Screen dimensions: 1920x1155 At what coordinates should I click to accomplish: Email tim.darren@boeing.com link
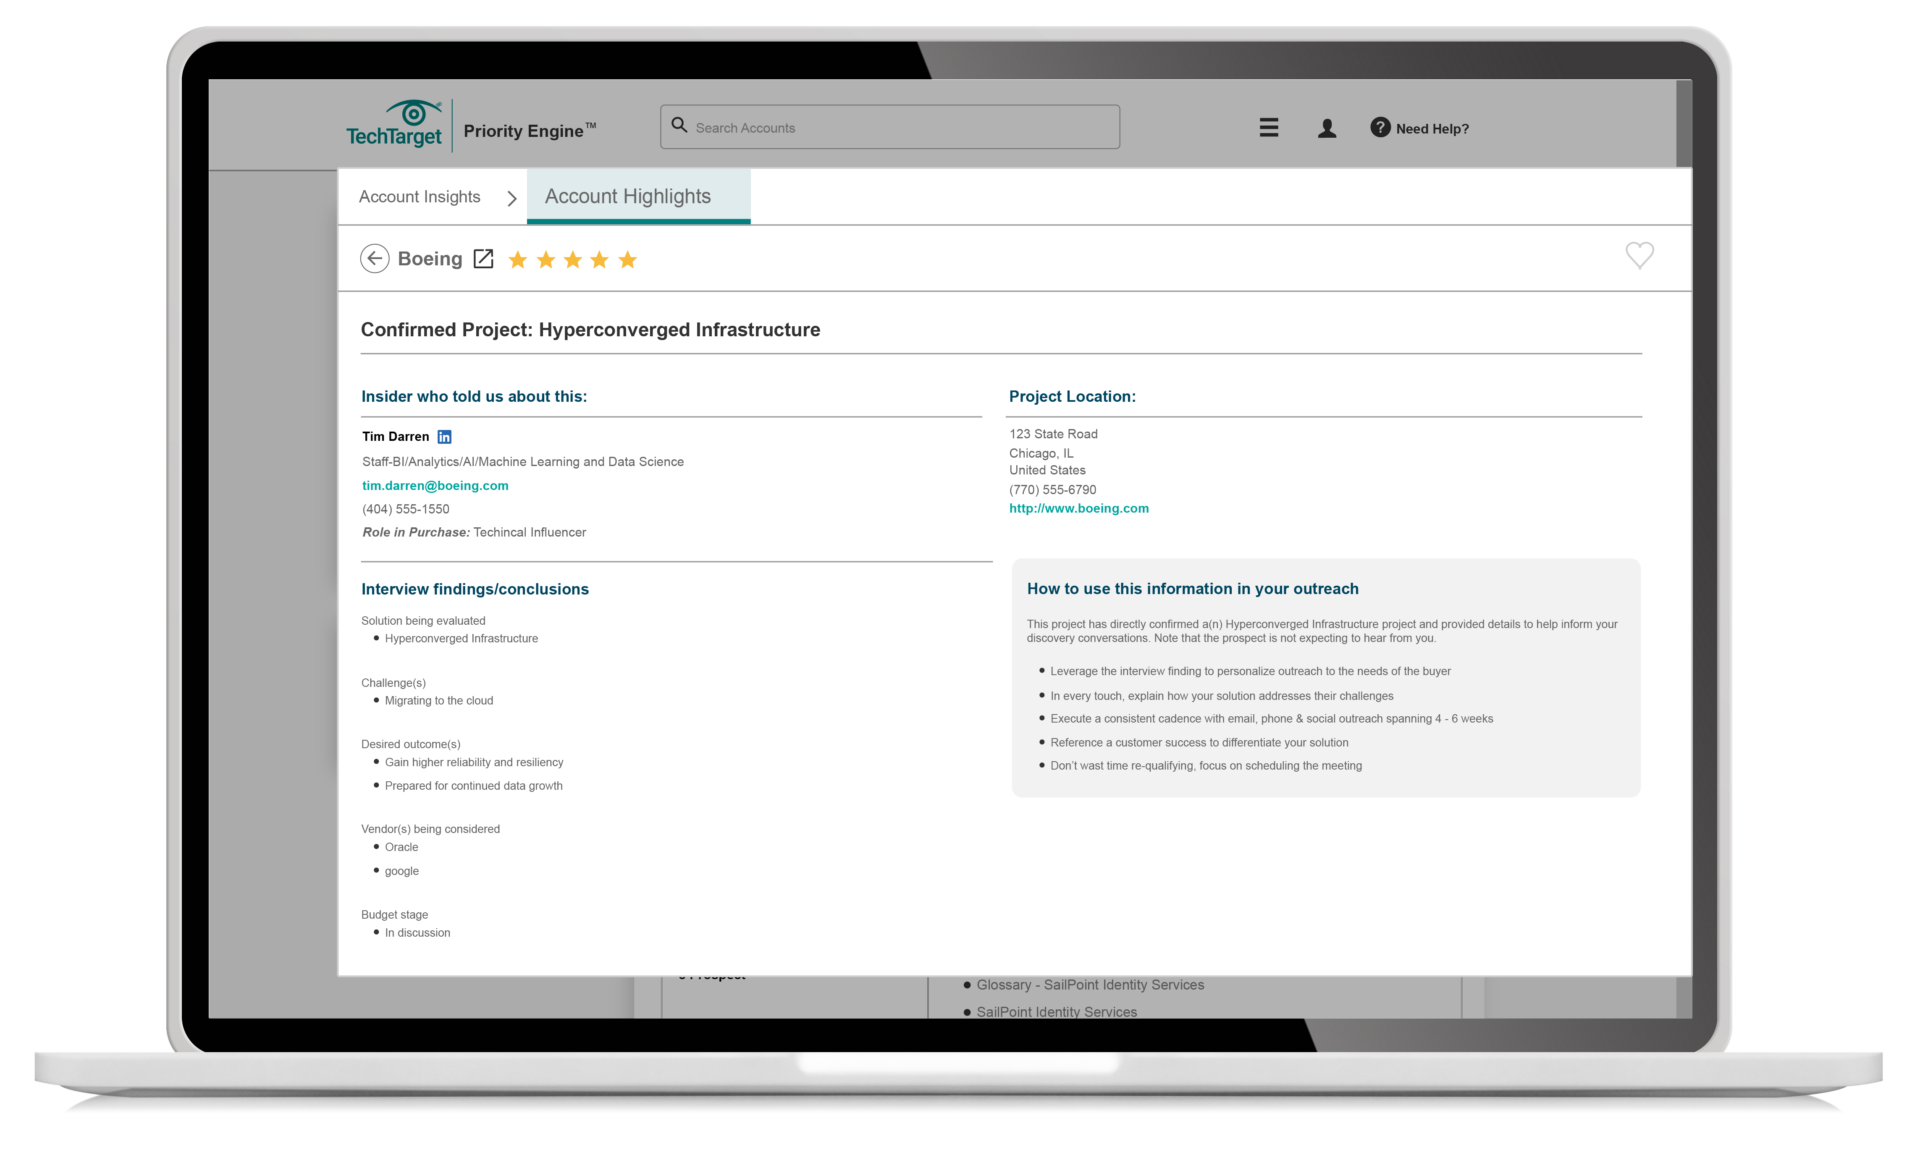pyautogui.click(x=435, y=486)
